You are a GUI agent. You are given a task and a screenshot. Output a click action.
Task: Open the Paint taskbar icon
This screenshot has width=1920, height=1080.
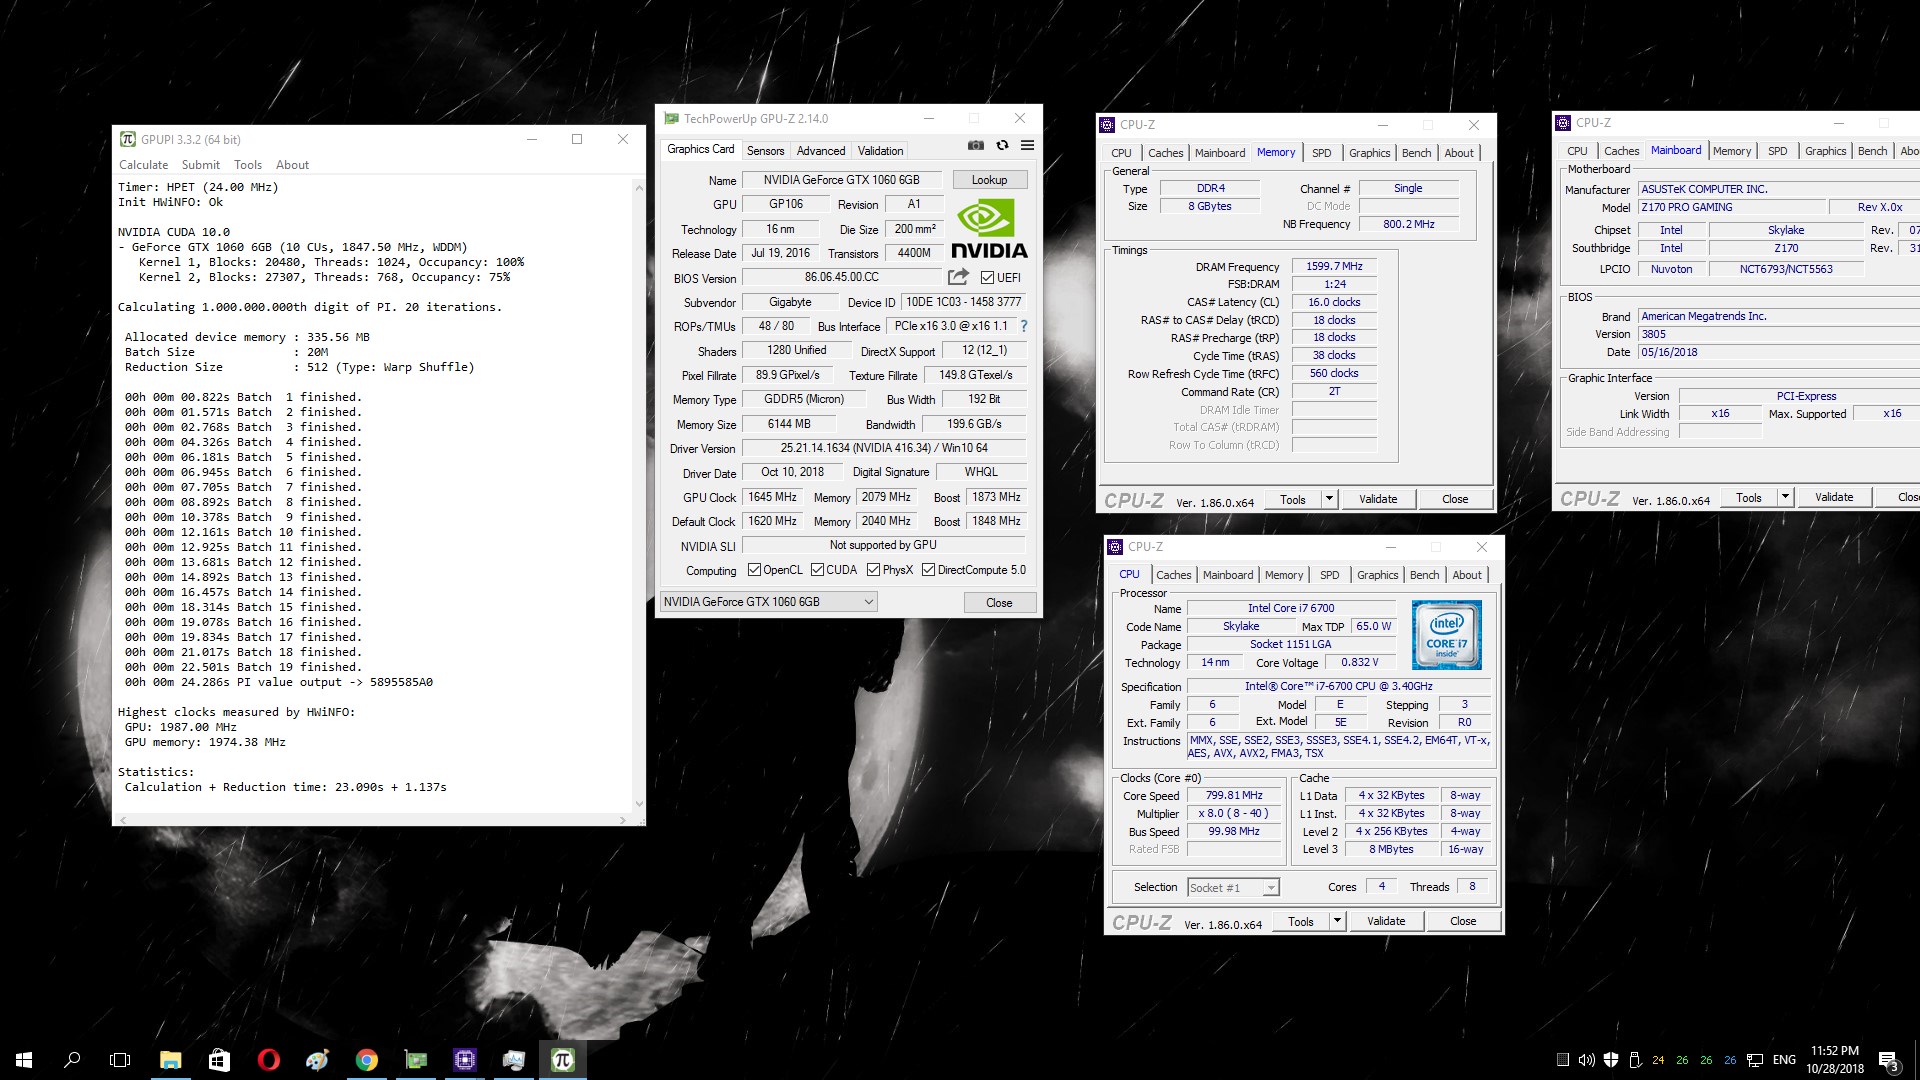click(x=317, y=1060)
